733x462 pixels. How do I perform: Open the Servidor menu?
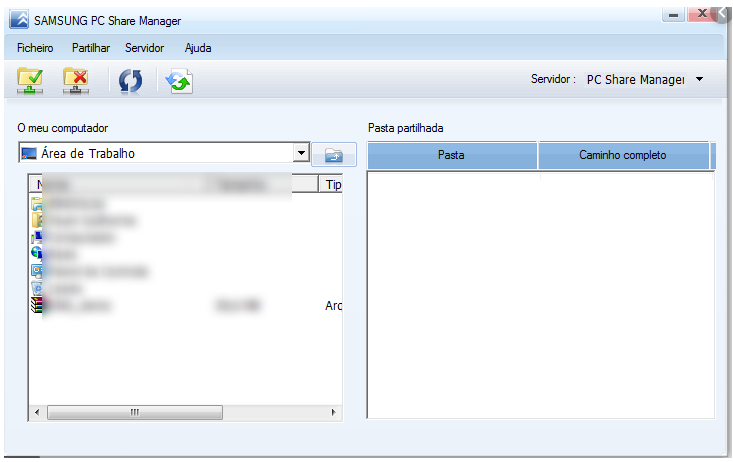[144, 48]
